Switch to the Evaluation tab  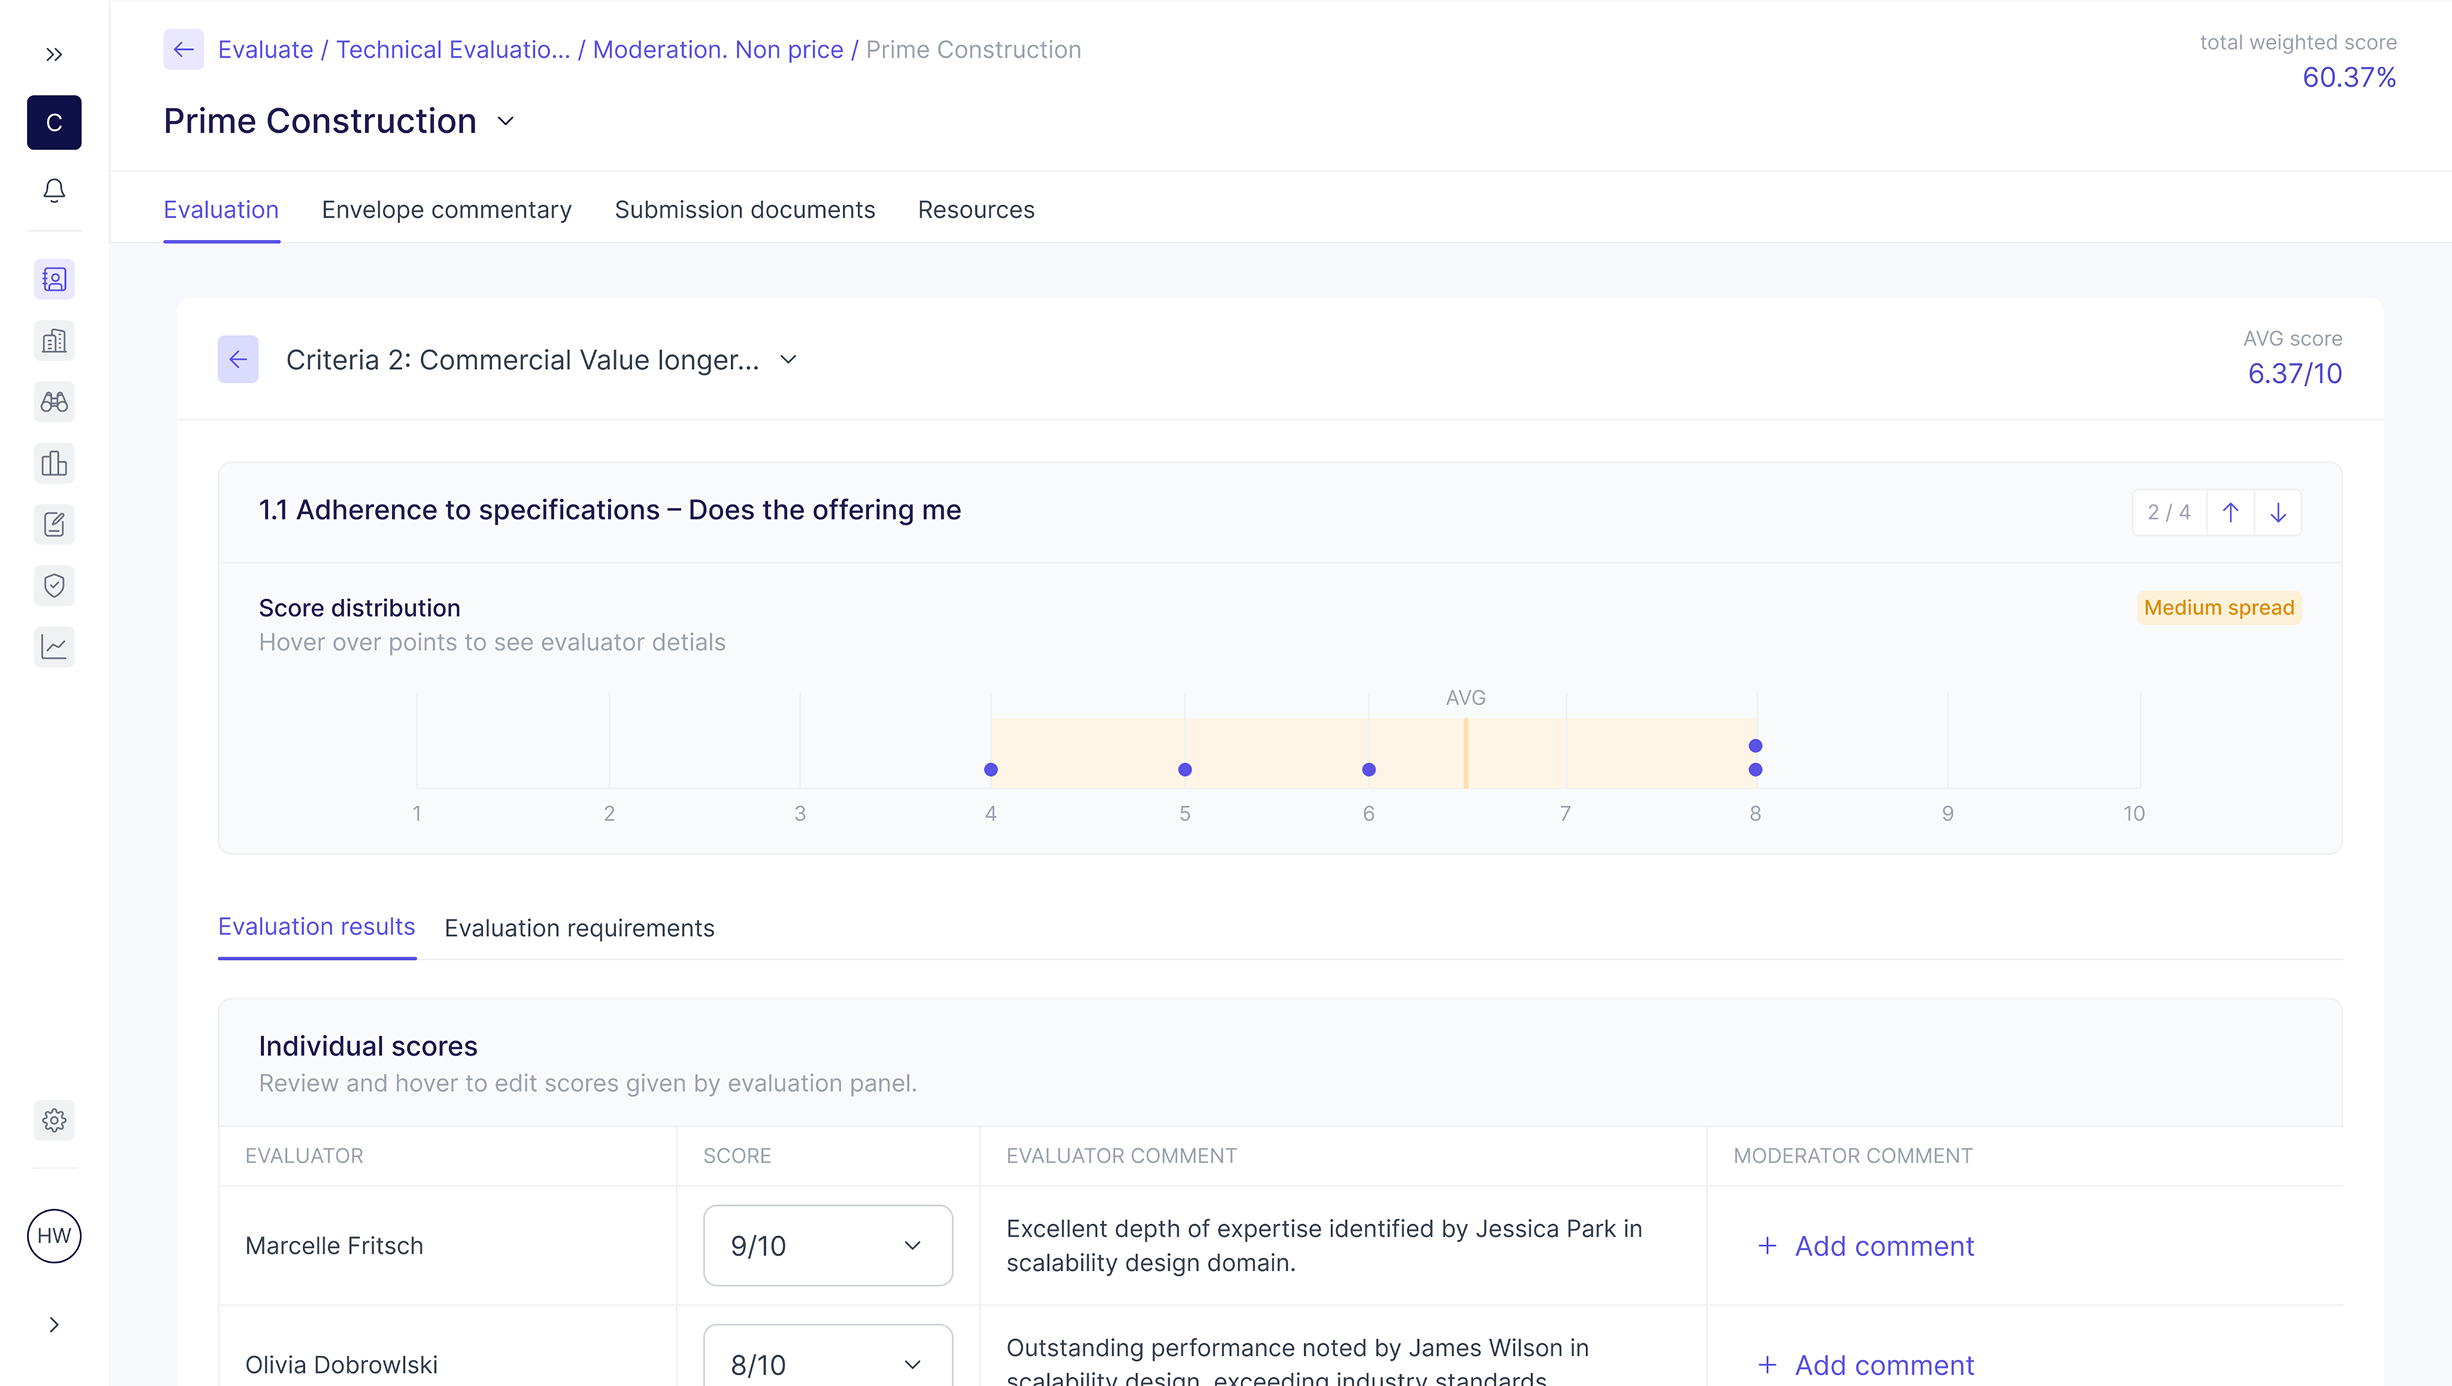221,209
